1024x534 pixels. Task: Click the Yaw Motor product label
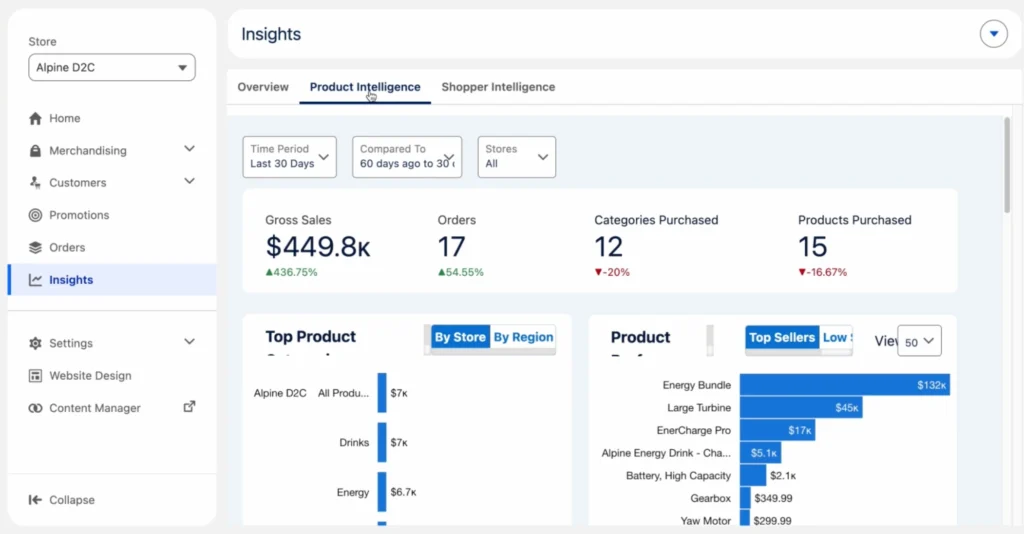coord(705,521)
